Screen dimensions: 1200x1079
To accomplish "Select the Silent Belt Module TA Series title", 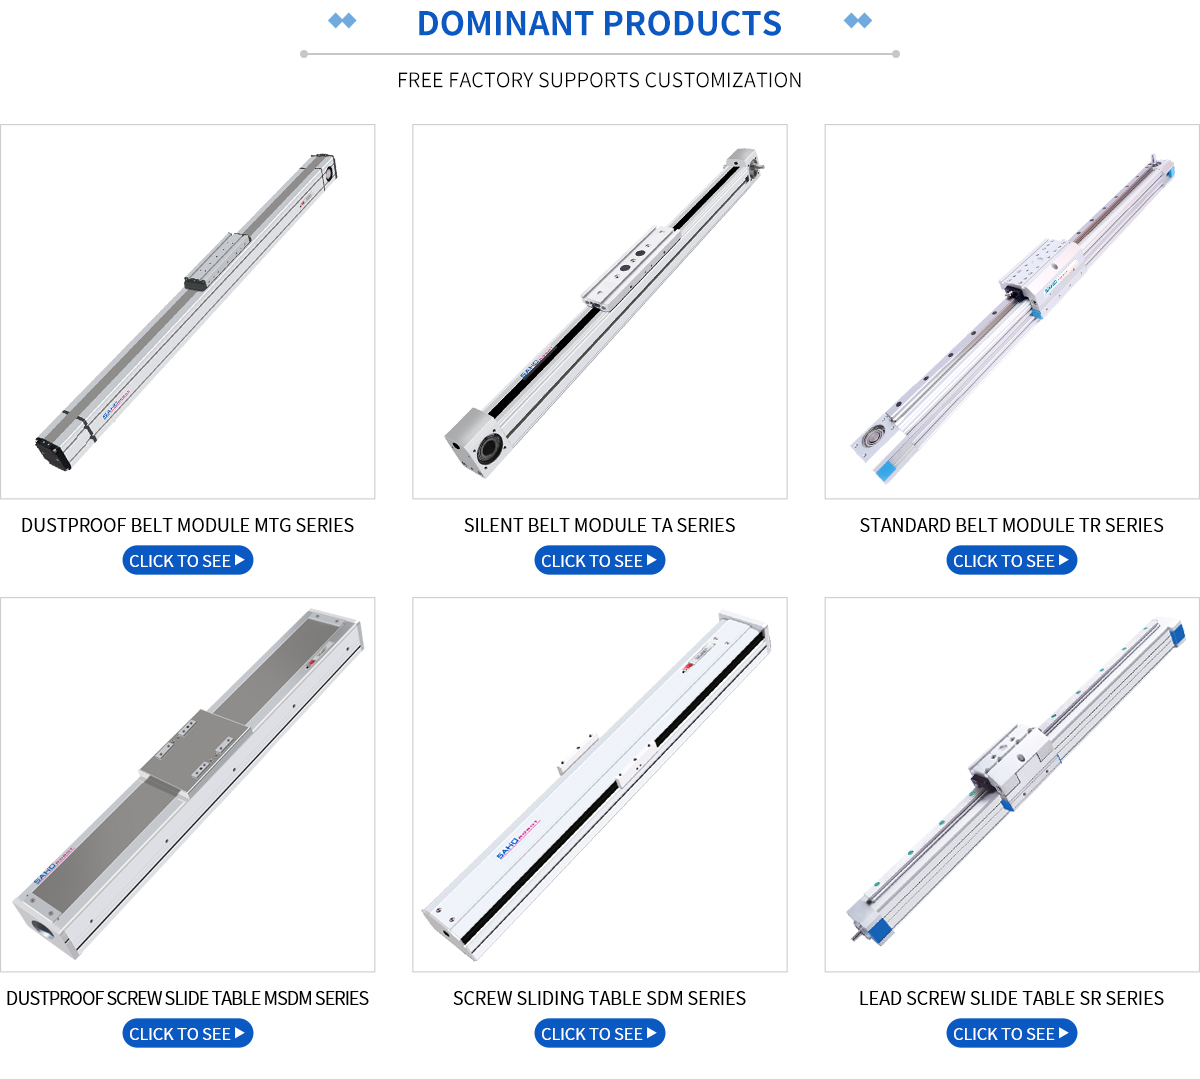I will click(600, 526).
